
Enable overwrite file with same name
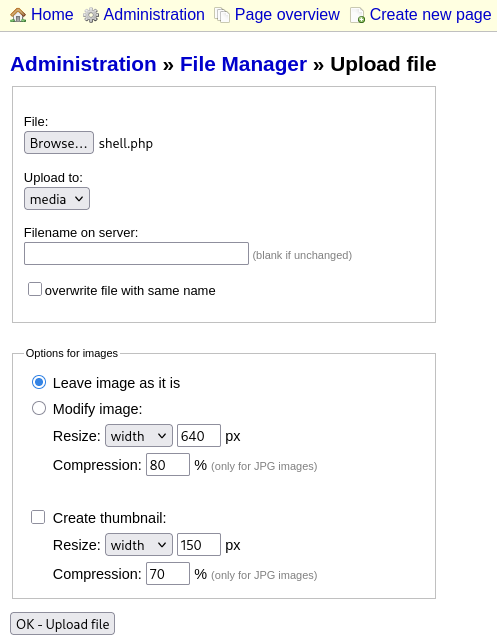click(x=35, y=289)
